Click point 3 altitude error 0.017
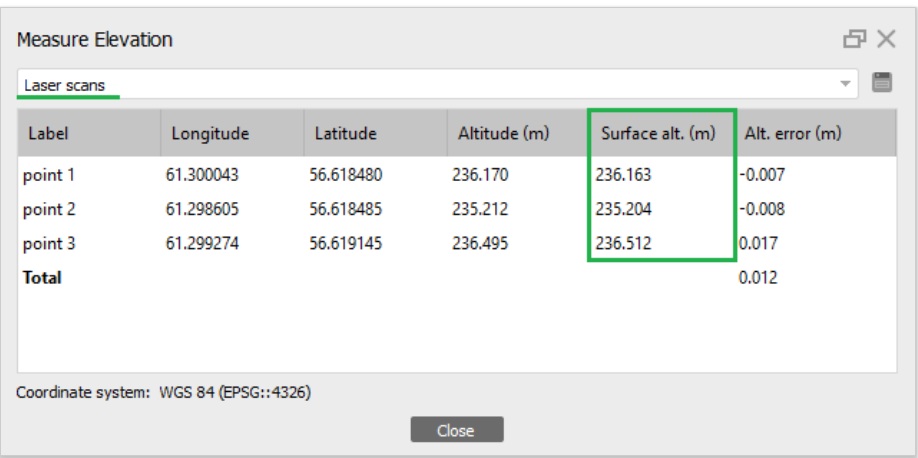Image resolution: width=918 pixels, height=458 pixels. tap(755, 244)
